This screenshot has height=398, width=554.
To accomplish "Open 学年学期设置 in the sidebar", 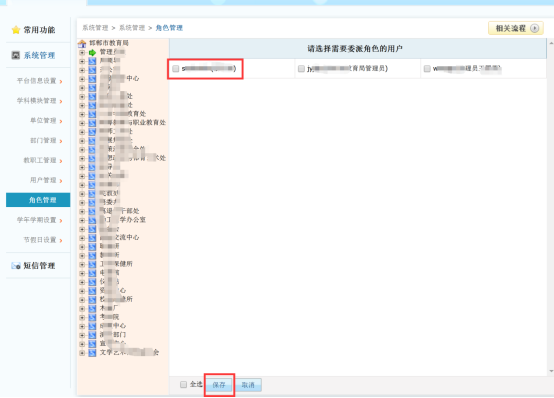I will point(37,220).
